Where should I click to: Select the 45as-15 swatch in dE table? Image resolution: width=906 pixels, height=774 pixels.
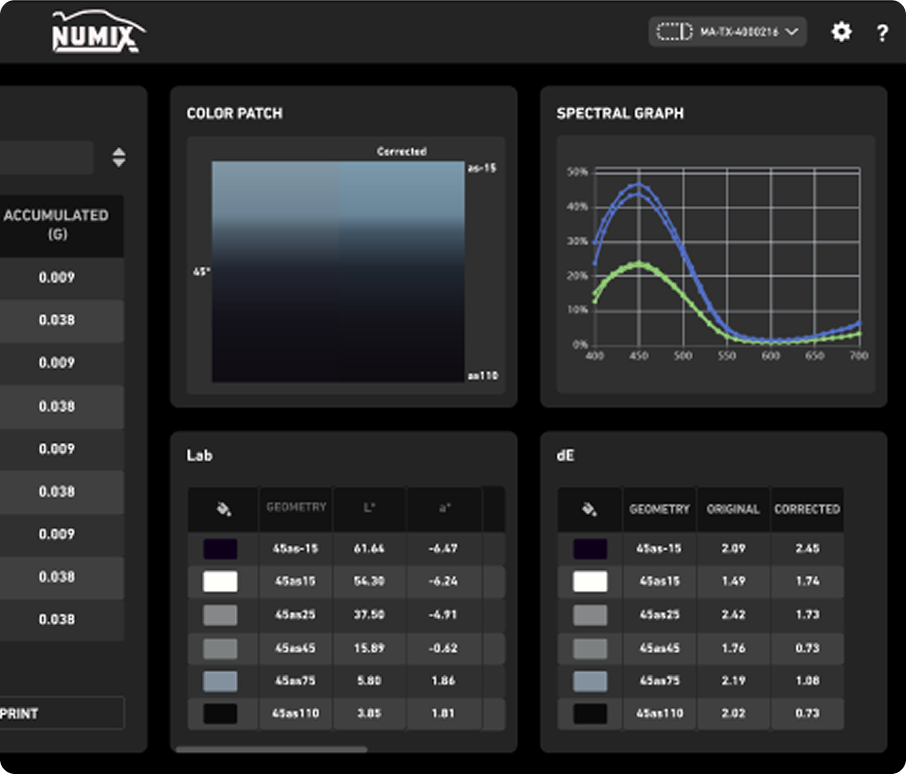(590, 549)
